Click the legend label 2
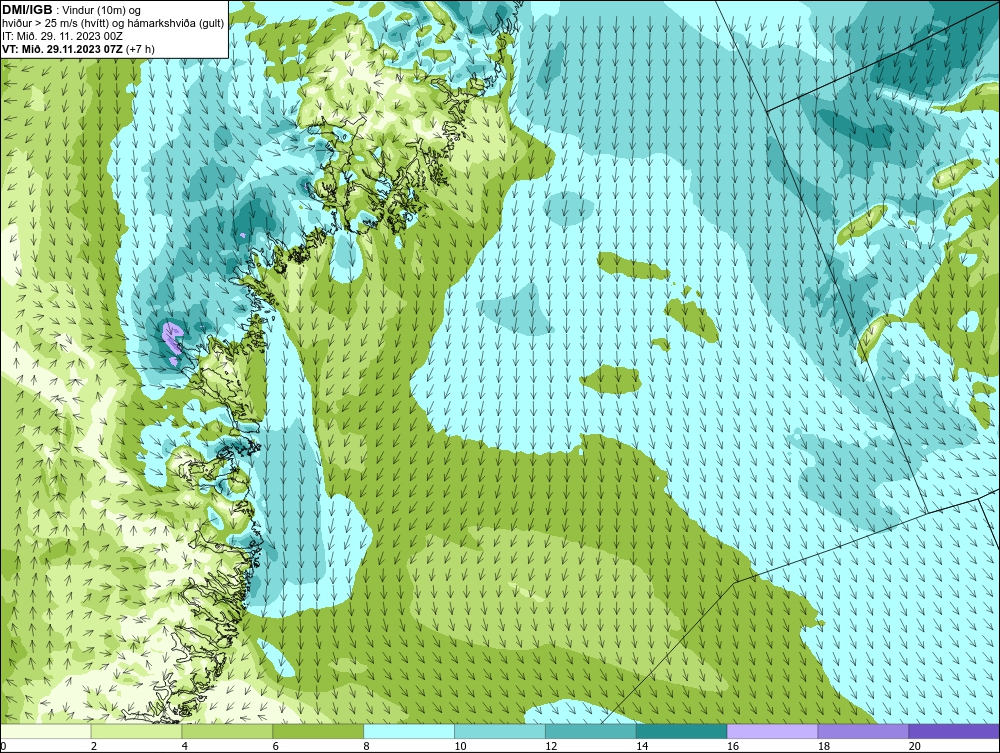 point(94,746)
